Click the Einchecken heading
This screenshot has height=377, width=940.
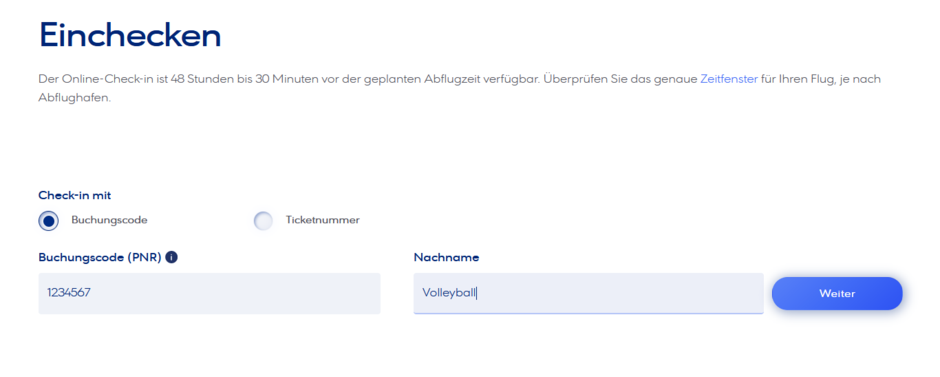129,35
